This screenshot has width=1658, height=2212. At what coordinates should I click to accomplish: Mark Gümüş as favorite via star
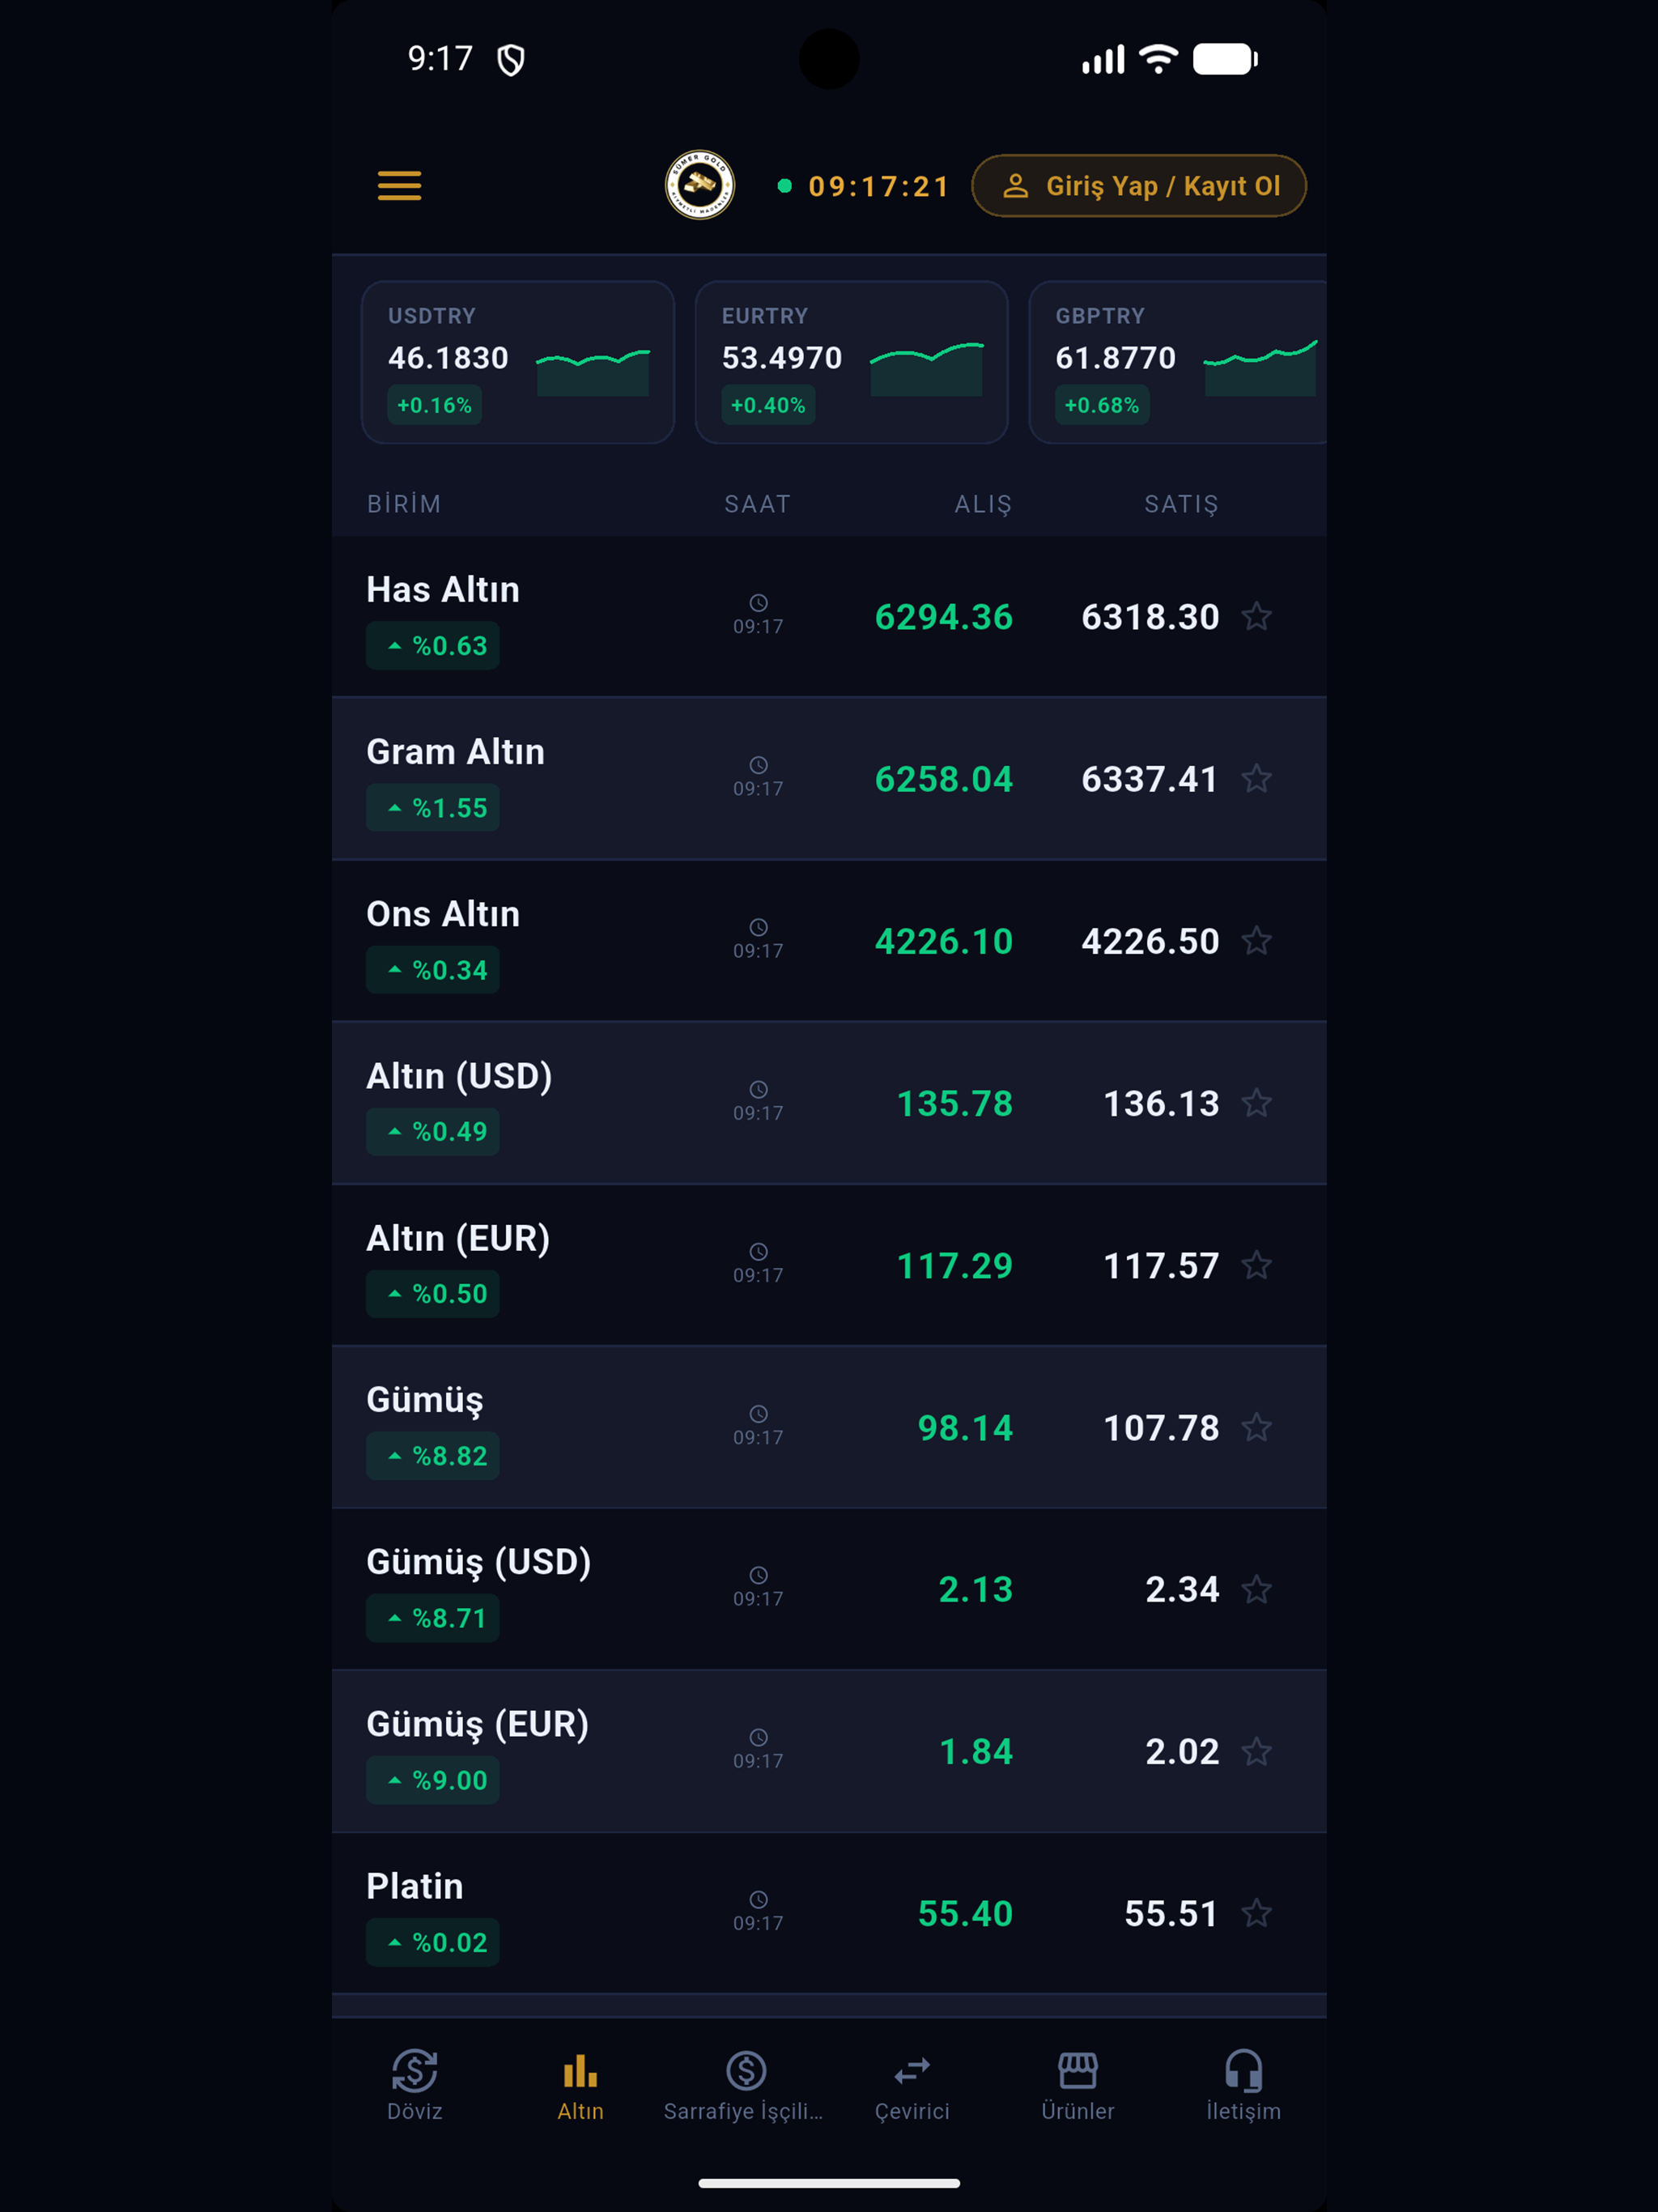pyautogui.click(x=1256, y=1427)
